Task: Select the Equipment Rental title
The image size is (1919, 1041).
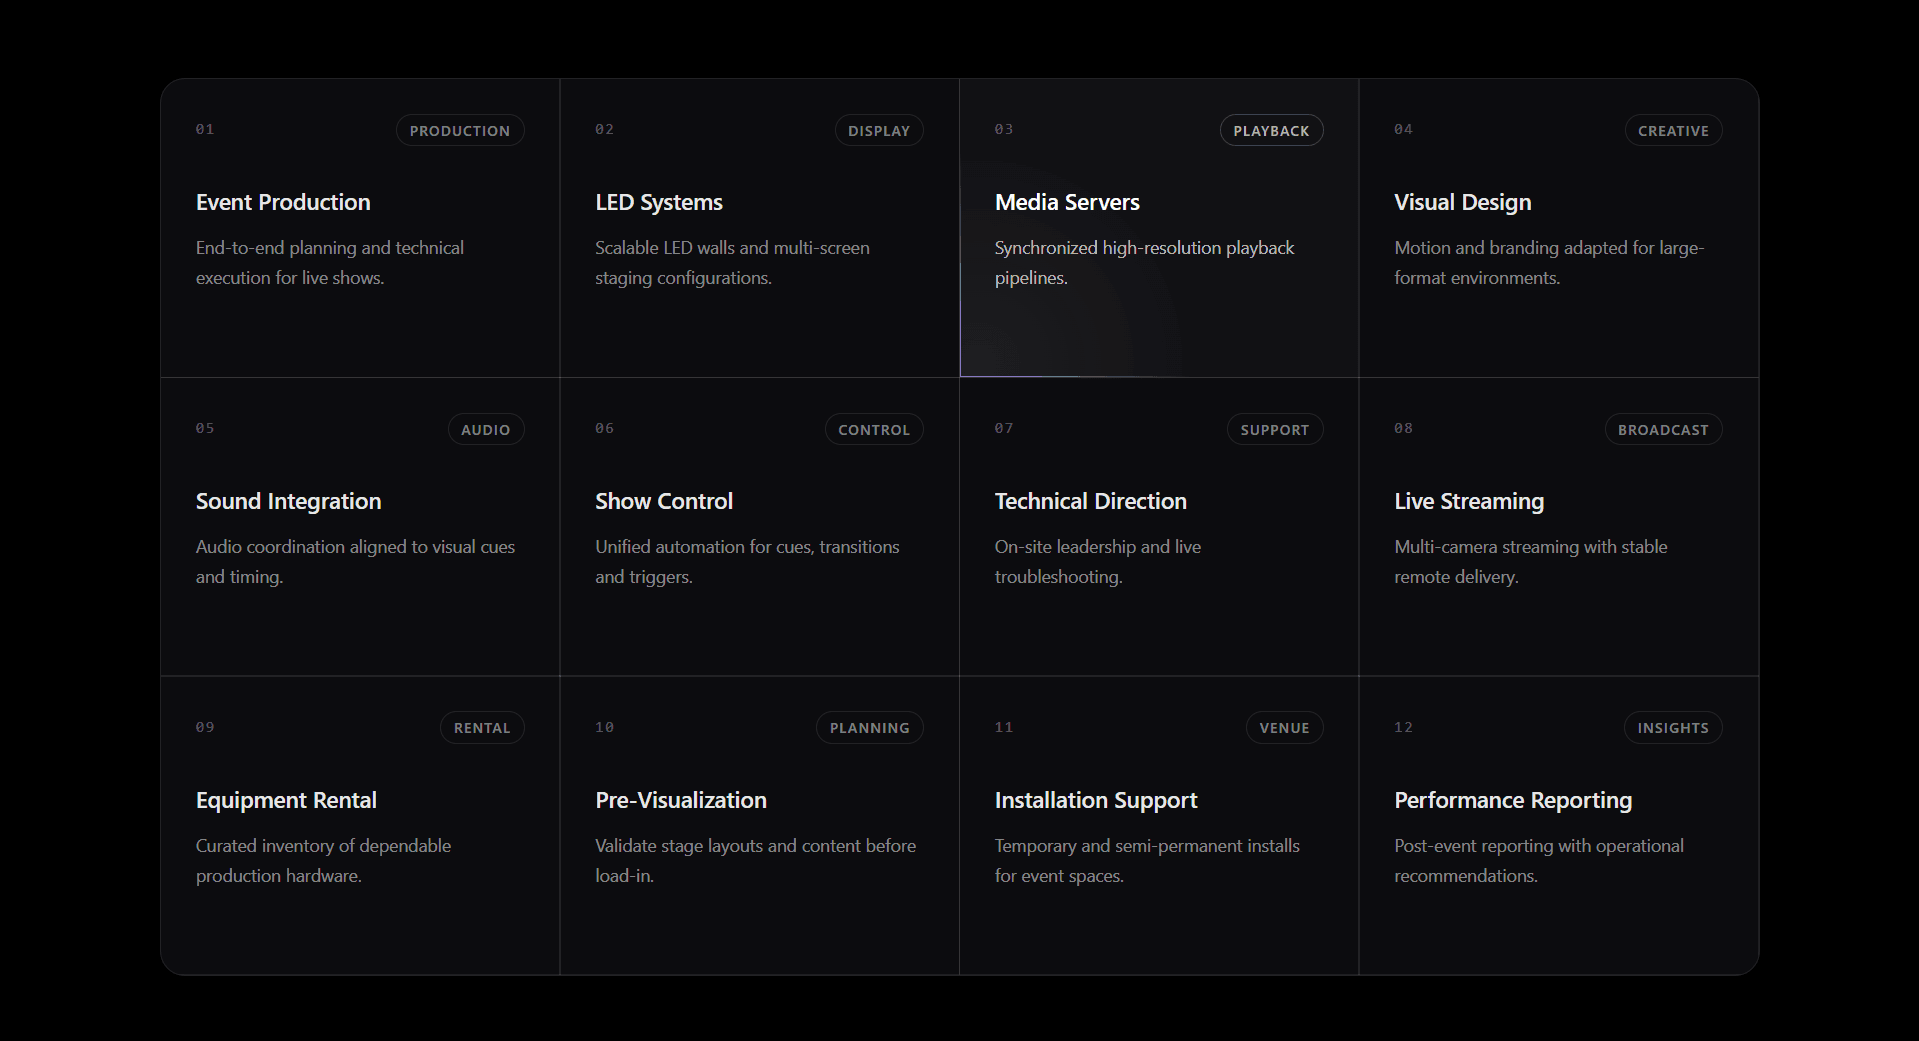Action: point(286,800)
